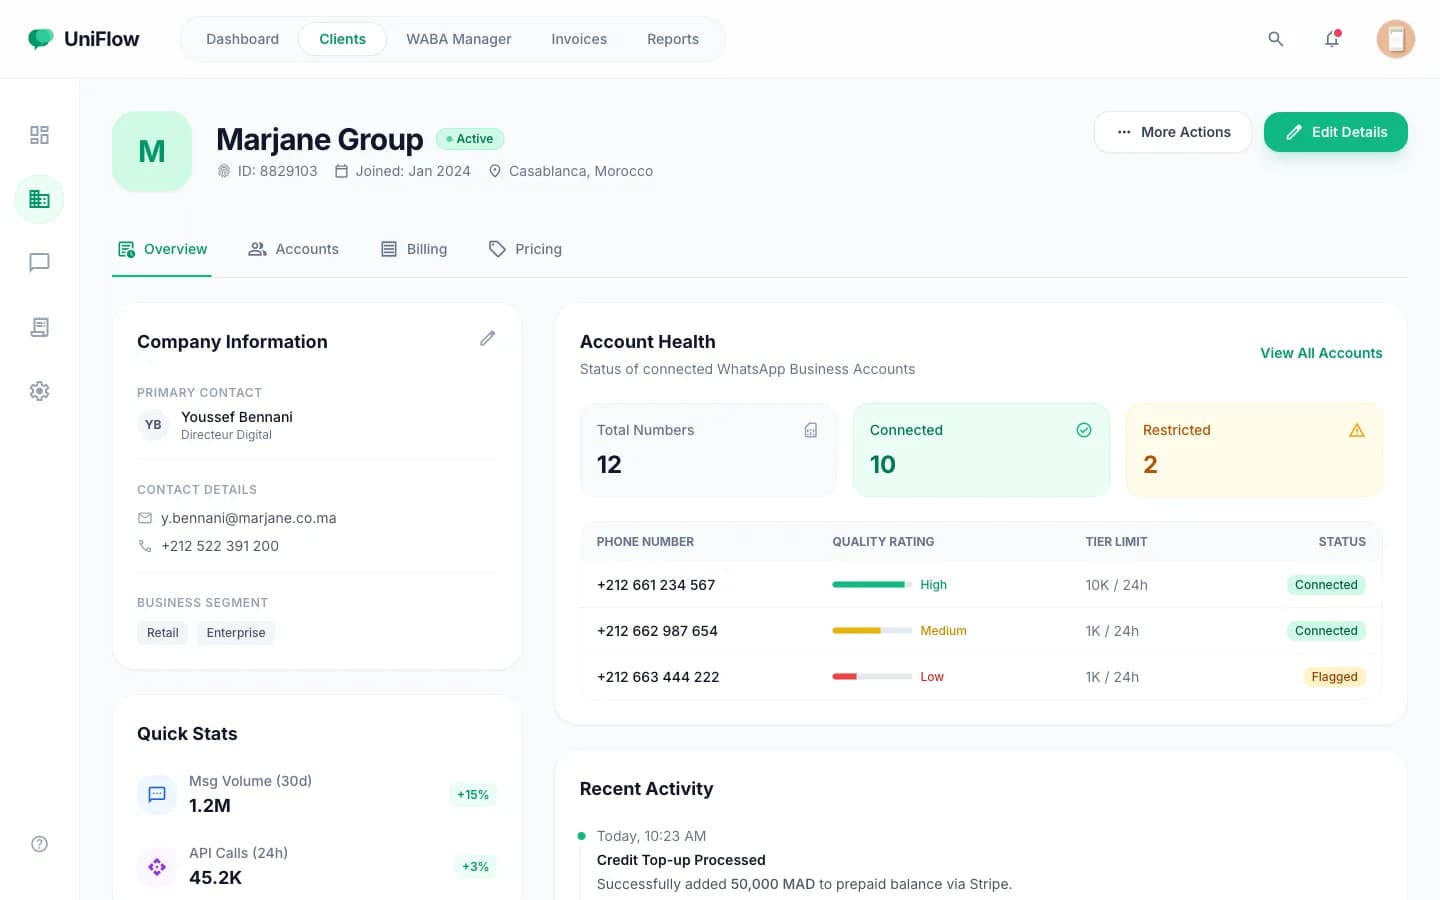Edit Company Information via the pencil icon
Viewport: 1440px width, 900px height.
488,338
